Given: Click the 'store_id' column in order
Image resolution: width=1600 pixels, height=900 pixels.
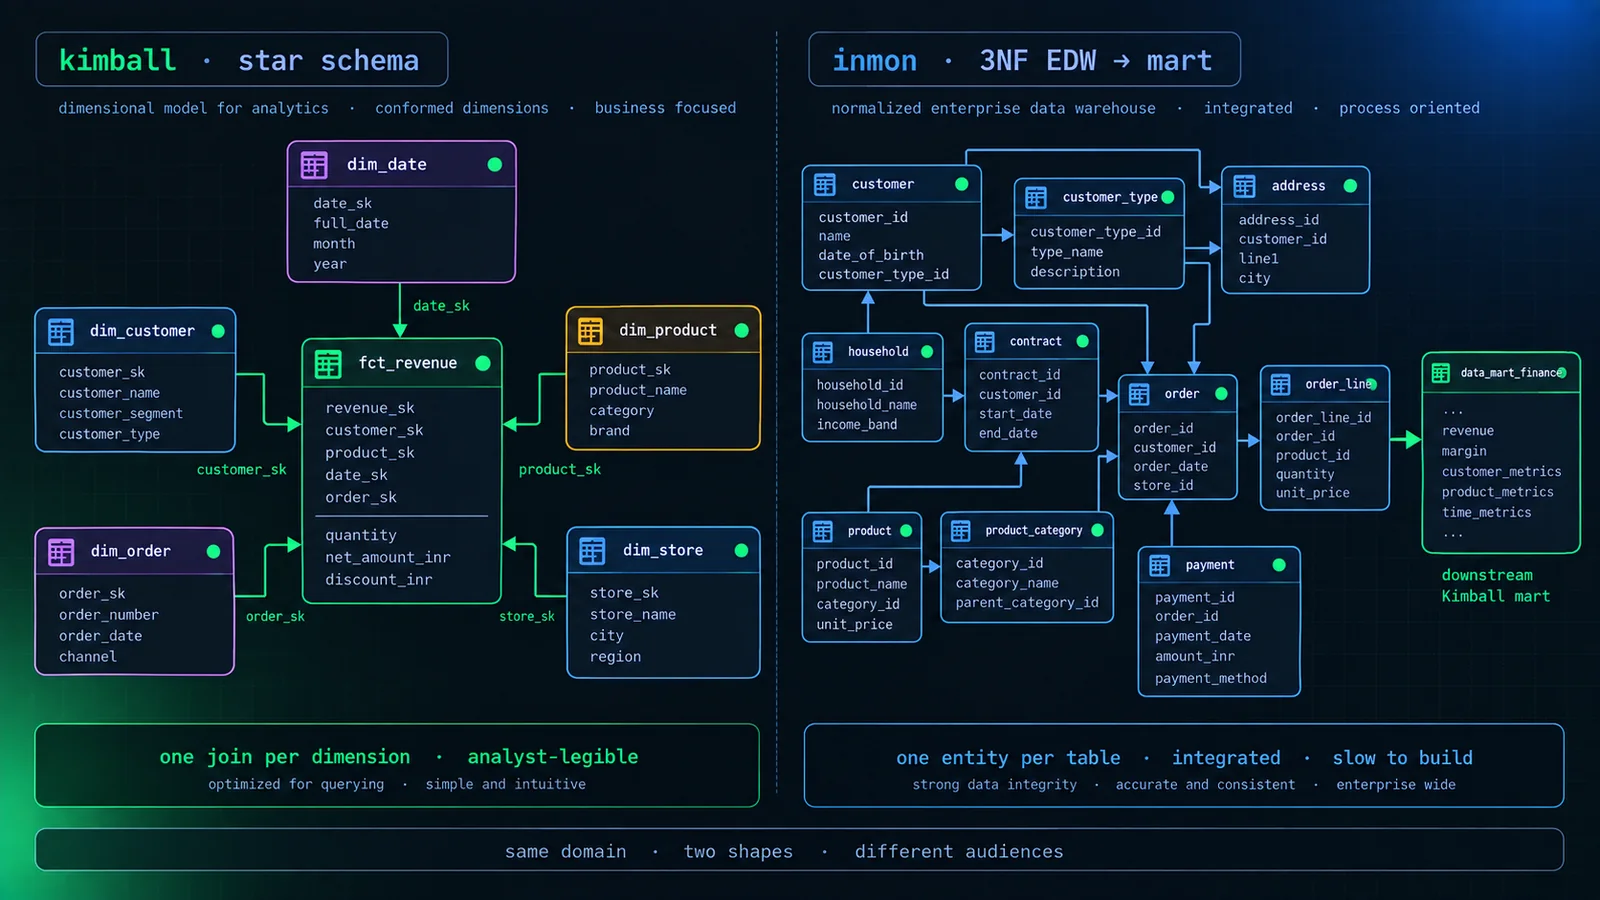Looking at the screenshot, I should (1163, 486).
